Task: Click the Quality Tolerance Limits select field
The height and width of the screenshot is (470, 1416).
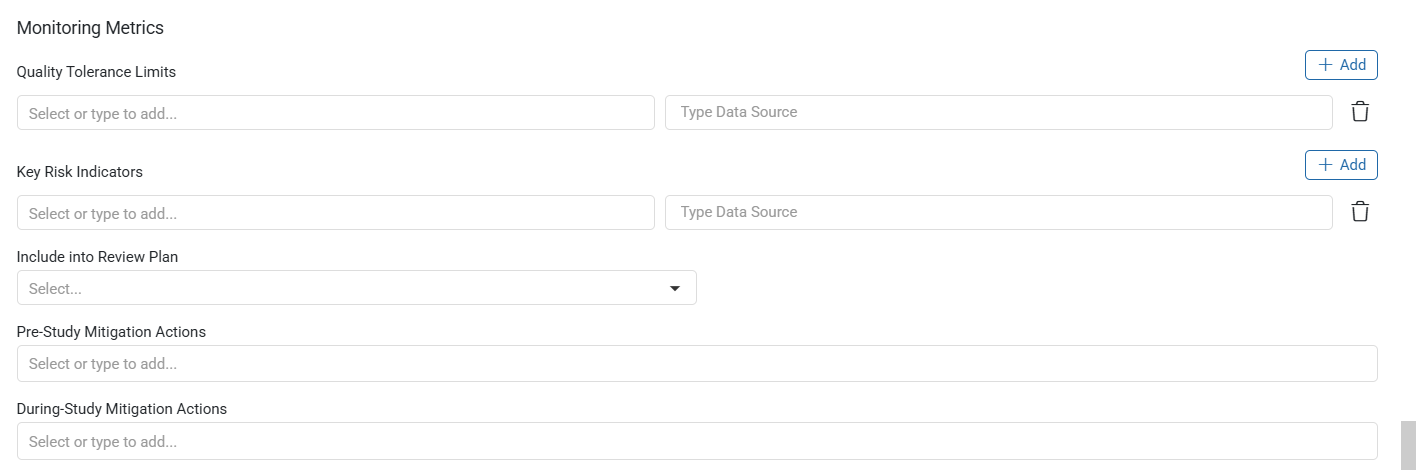Action: tap(336, 113)
